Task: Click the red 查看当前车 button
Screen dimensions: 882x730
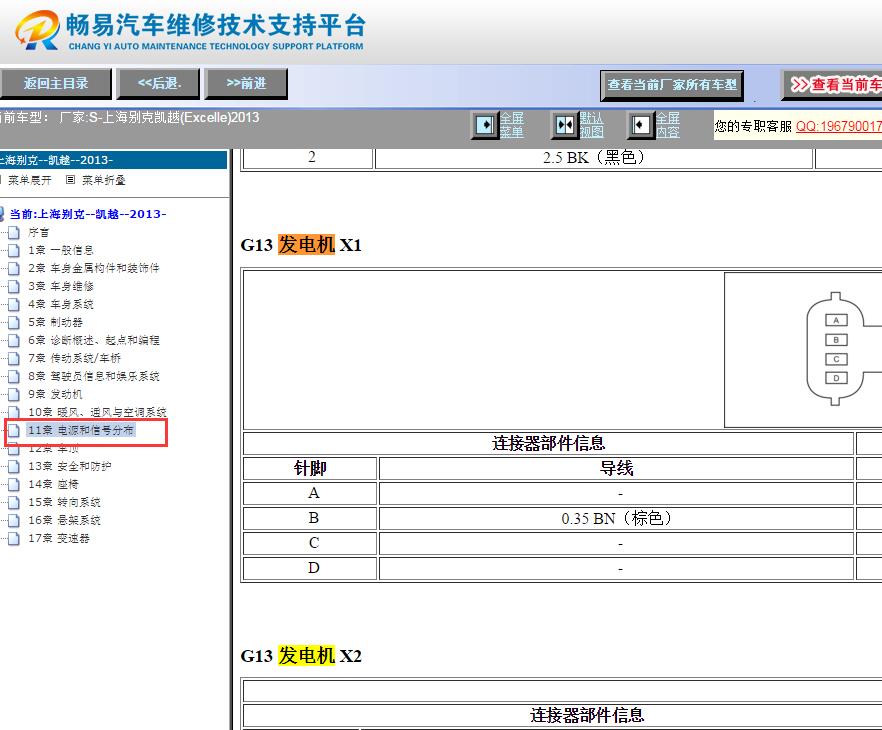Action: pyautogui.click(x=832, y=85)
